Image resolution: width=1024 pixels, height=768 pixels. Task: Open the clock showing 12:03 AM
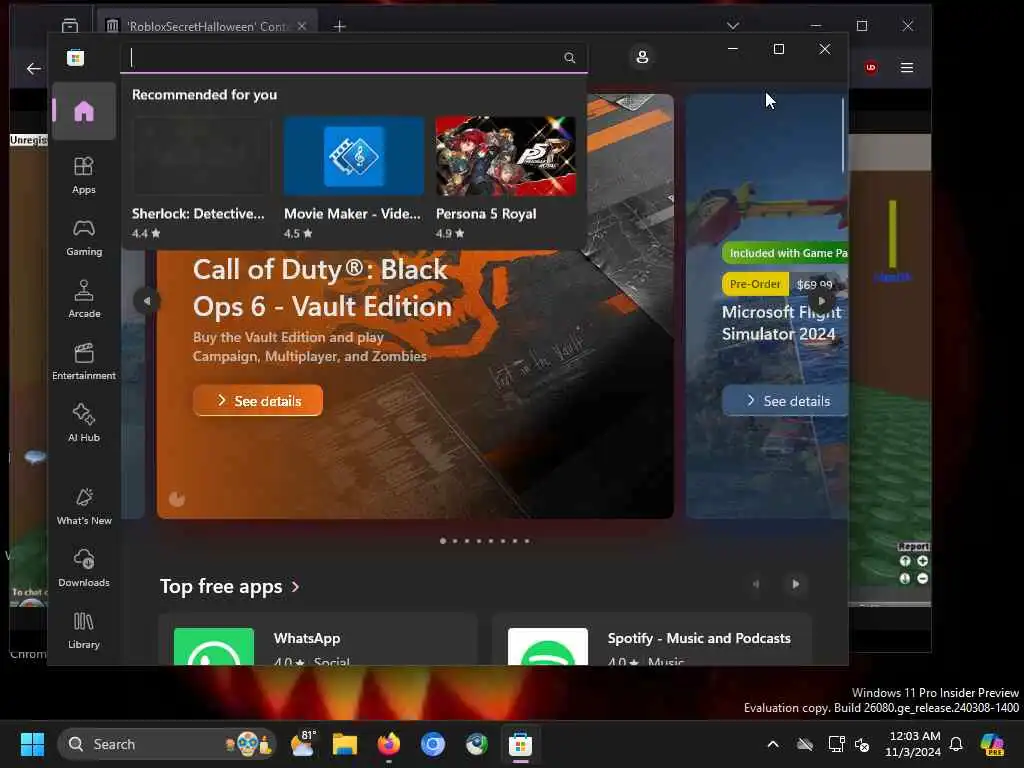click(914, 744)
